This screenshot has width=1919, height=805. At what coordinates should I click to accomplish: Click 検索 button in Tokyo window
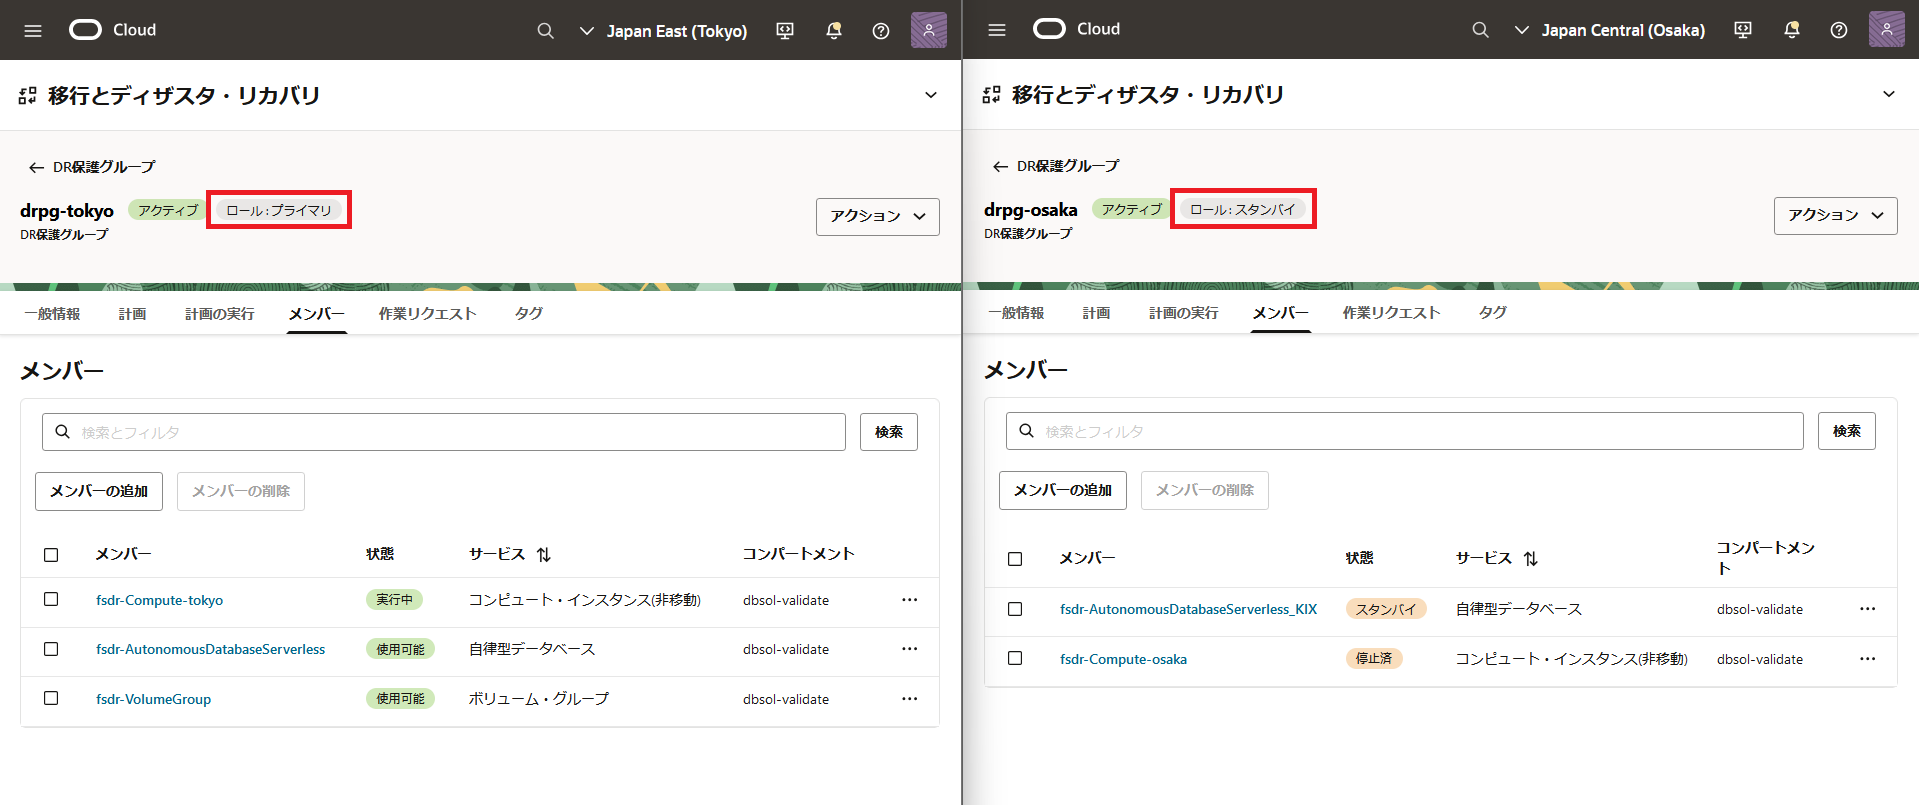coord(889,432)
